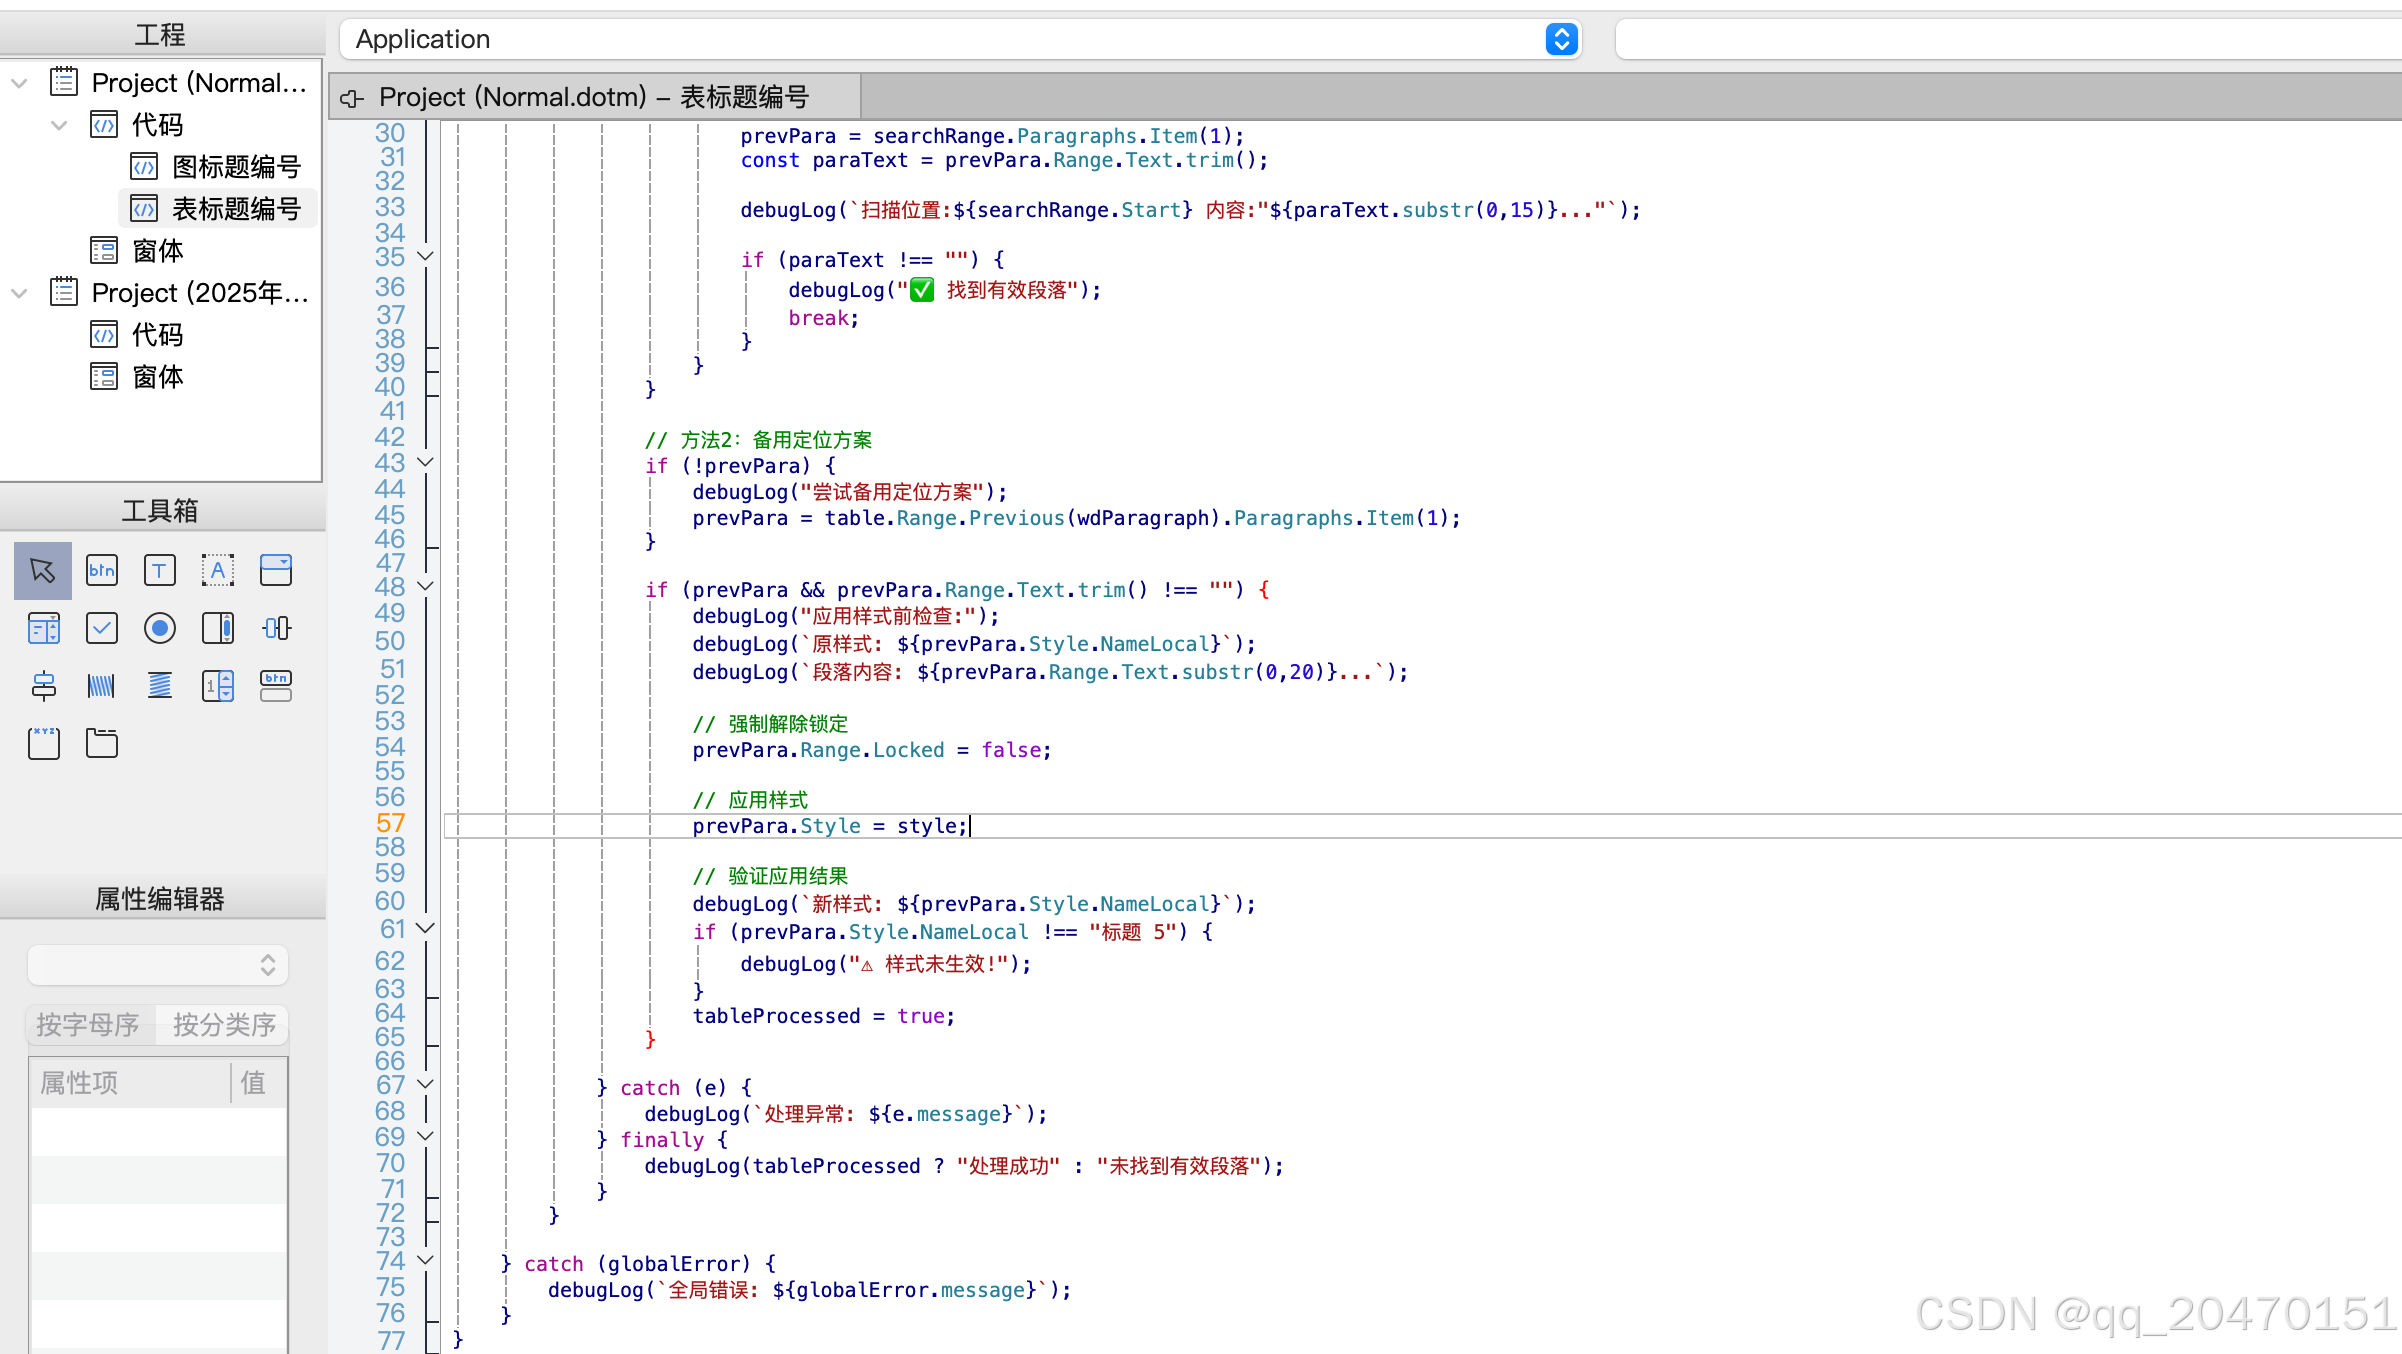Image resolution: width=2402 pixels, height=1354 pixels.
Task: Fold the catch block at line 67
Action: click(x=425, y=1084)
